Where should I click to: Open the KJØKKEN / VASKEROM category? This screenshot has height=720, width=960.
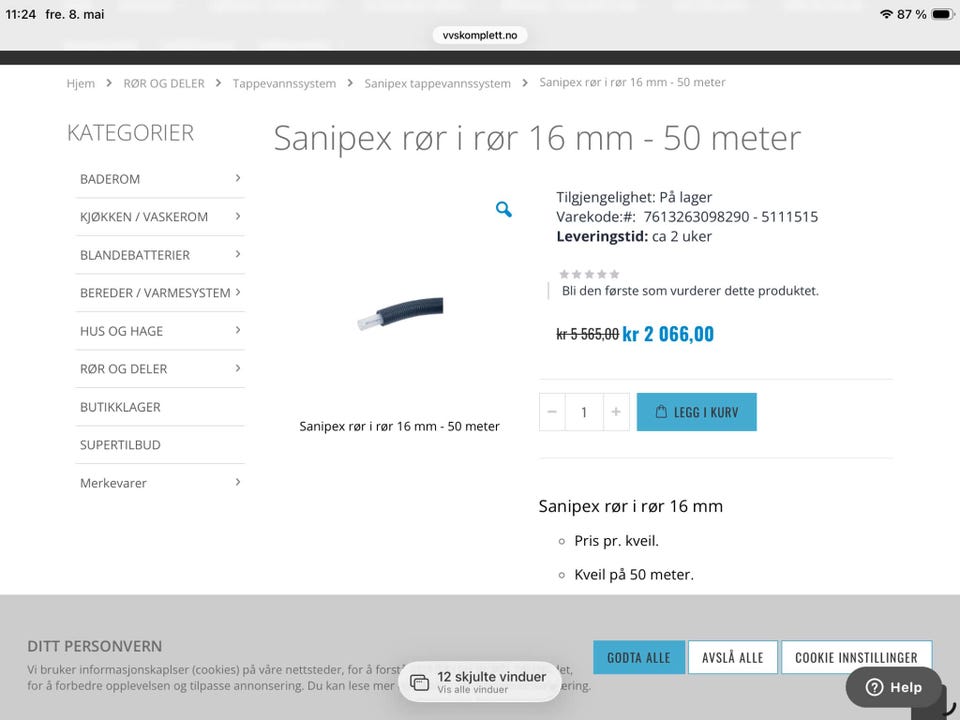pyautogui.click(x=144, y=217)
